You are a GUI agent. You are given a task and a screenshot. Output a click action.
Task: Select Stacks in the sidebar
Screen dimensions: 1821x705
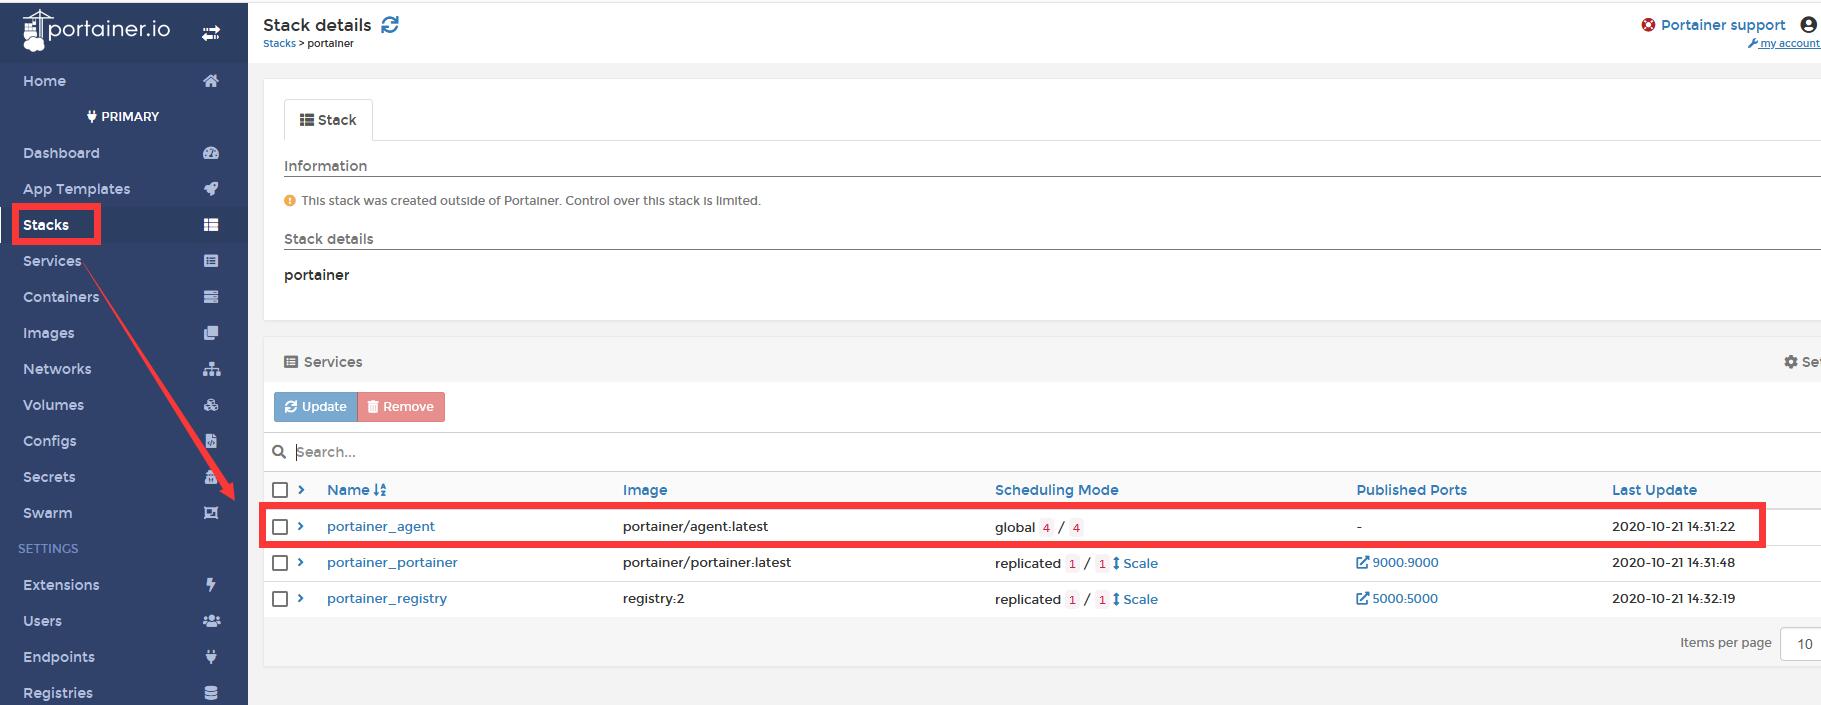click(x=46, y=225)
